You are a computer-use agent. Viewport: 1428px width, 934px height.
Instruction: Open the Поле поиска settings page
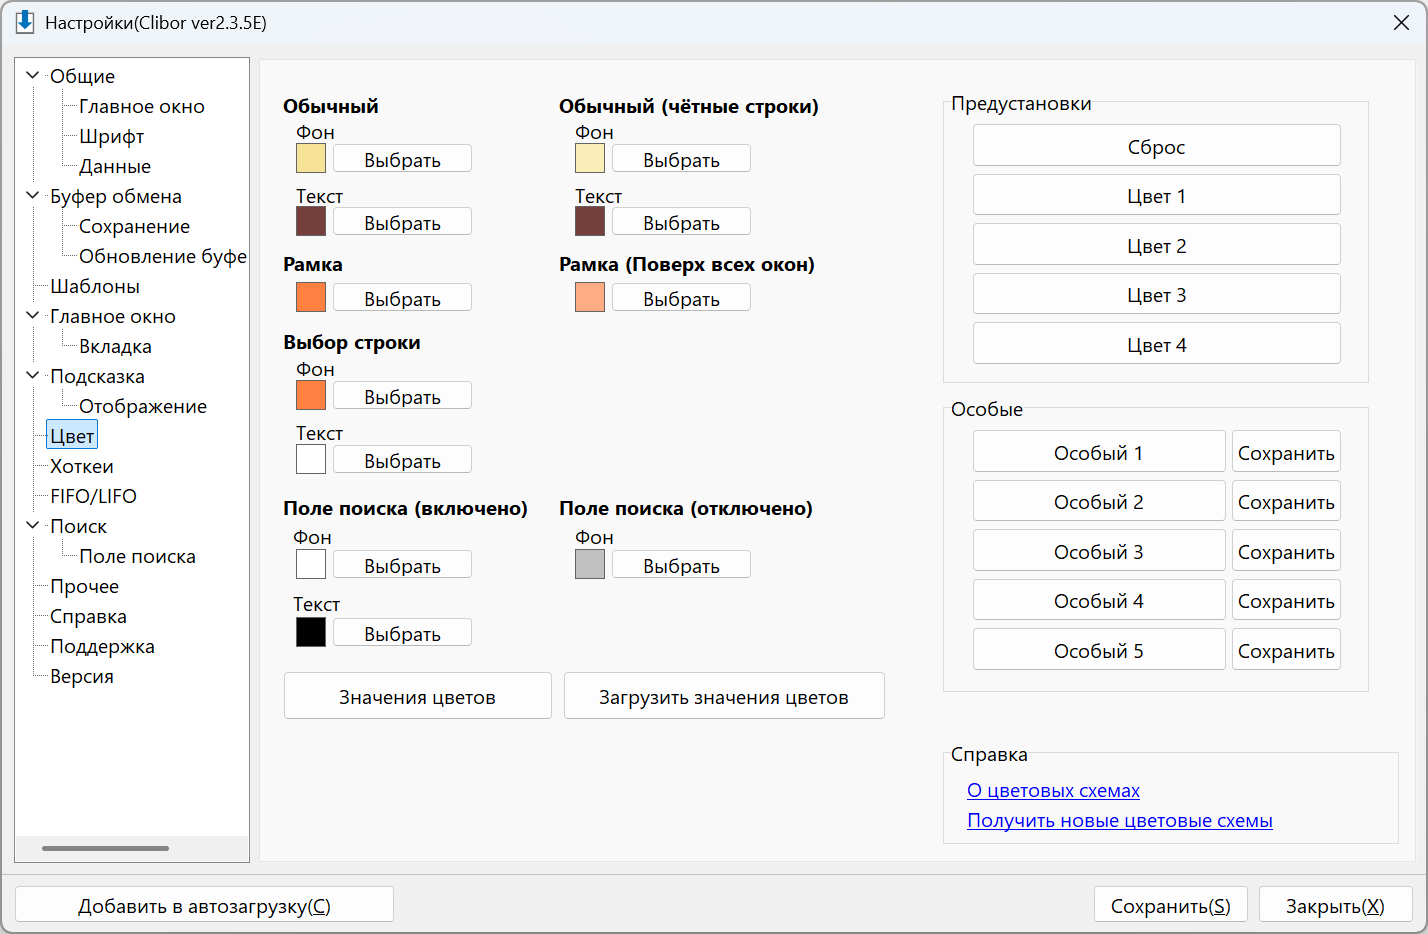tap(137, 556)
